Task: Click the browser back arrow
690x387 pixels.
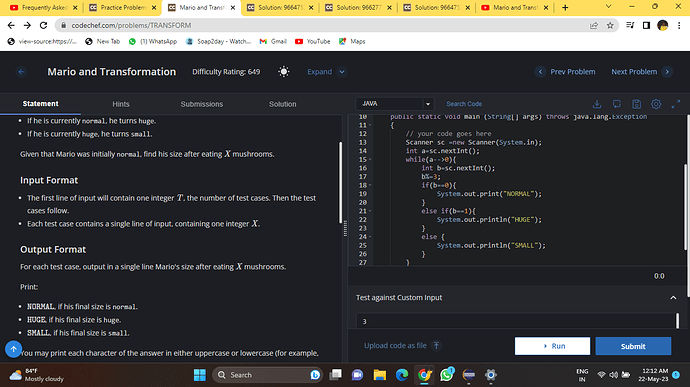Action: [11, 26]
